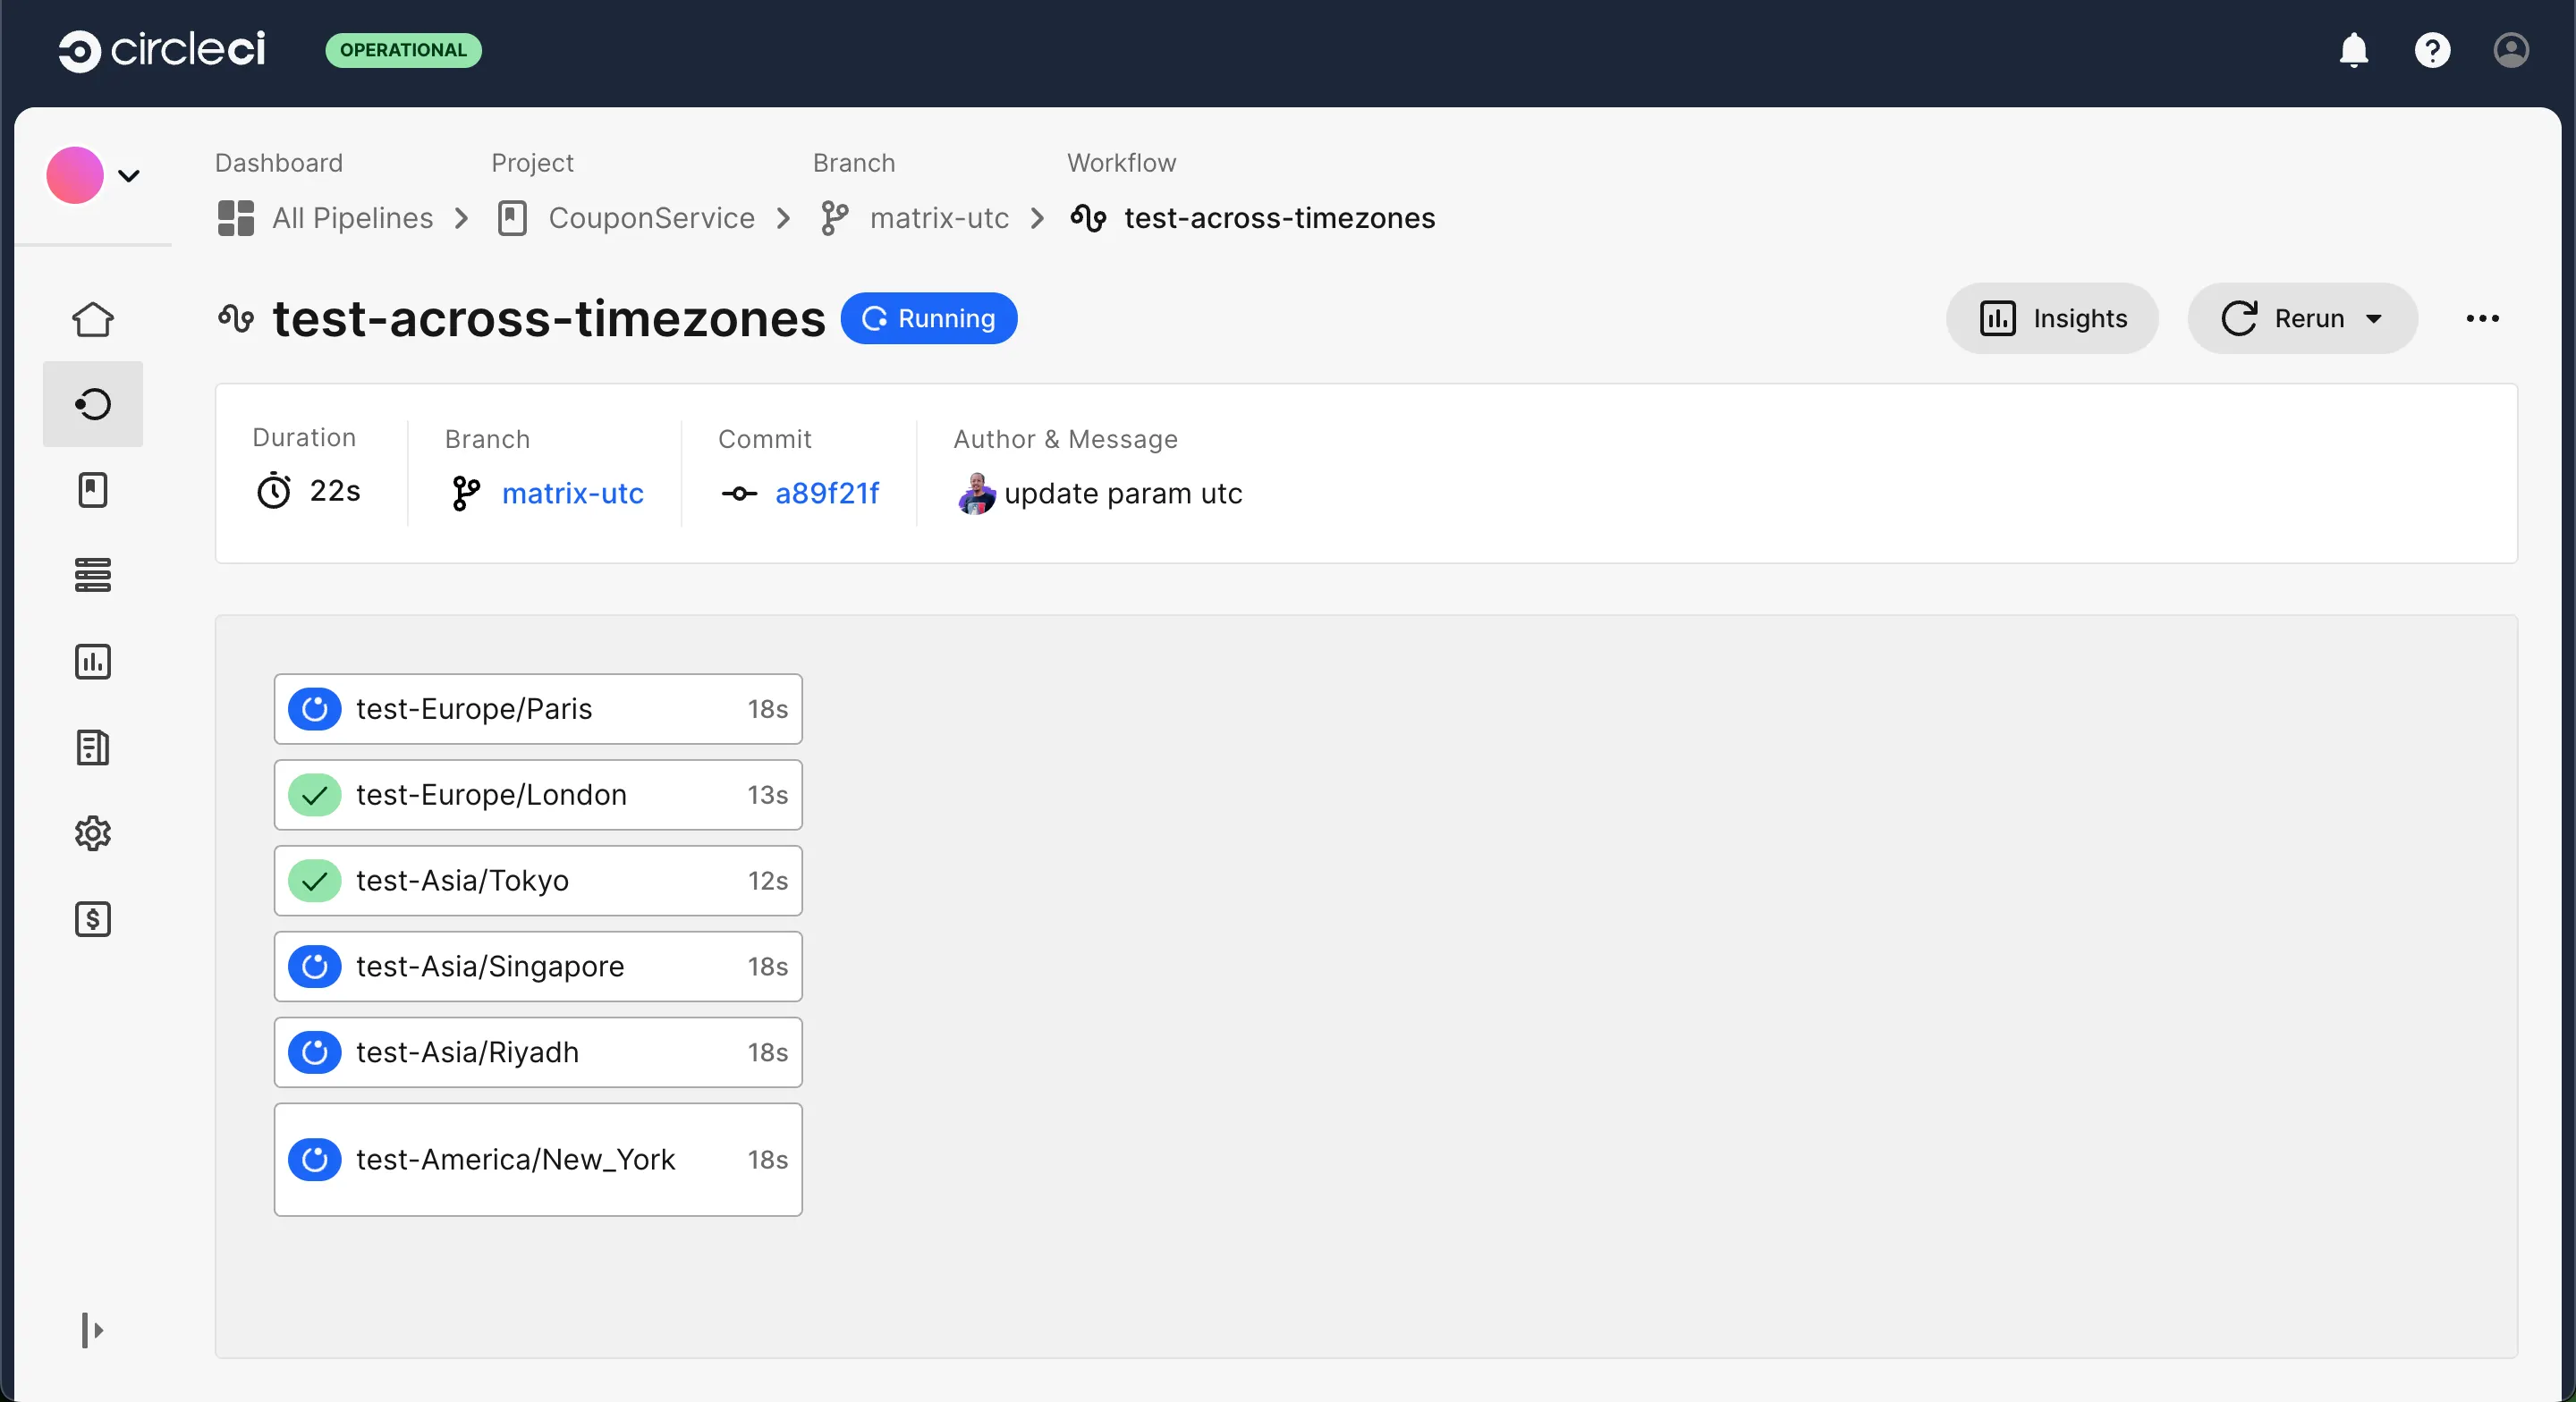2576x1402 pixels.
Task: Click the All Pipelines grid icon
Action: (x=236, y=218)
